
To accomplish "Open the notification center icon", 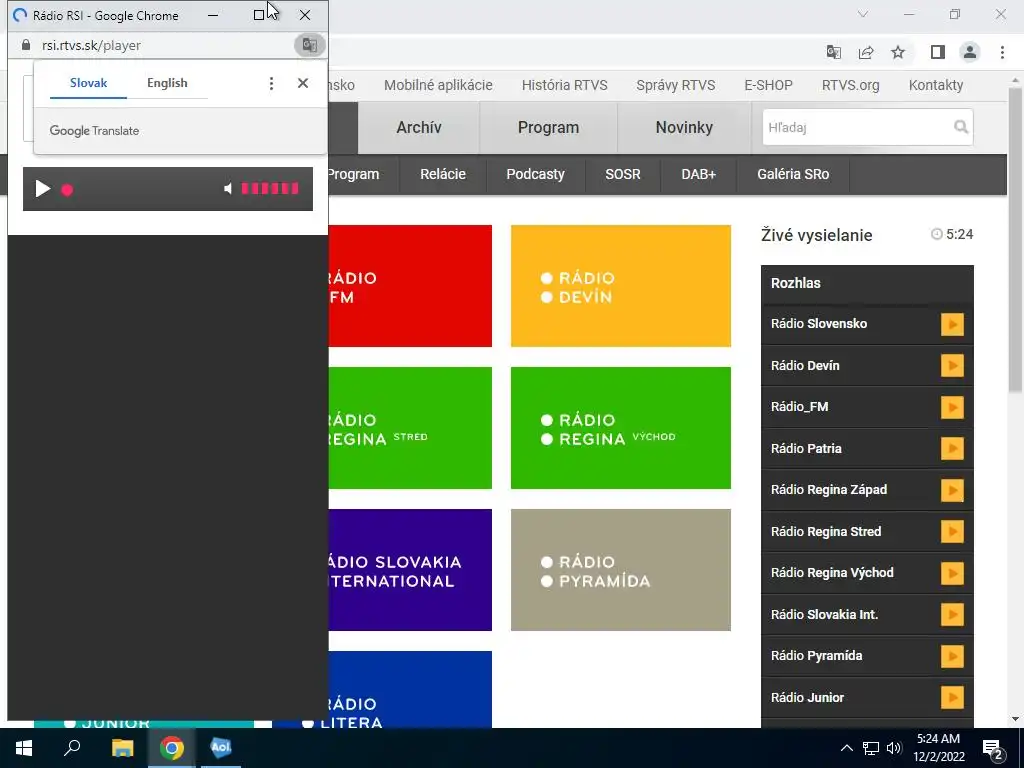I will coord(993,749).
